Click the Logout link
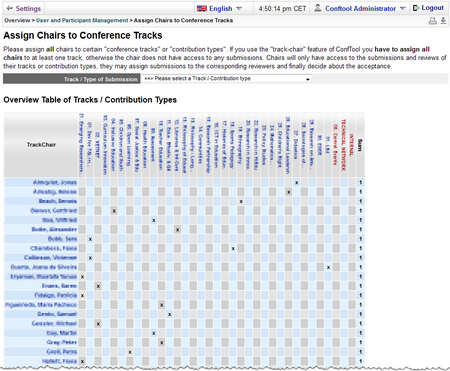Screen dimensions: 450x371 (x=432, y=8)
